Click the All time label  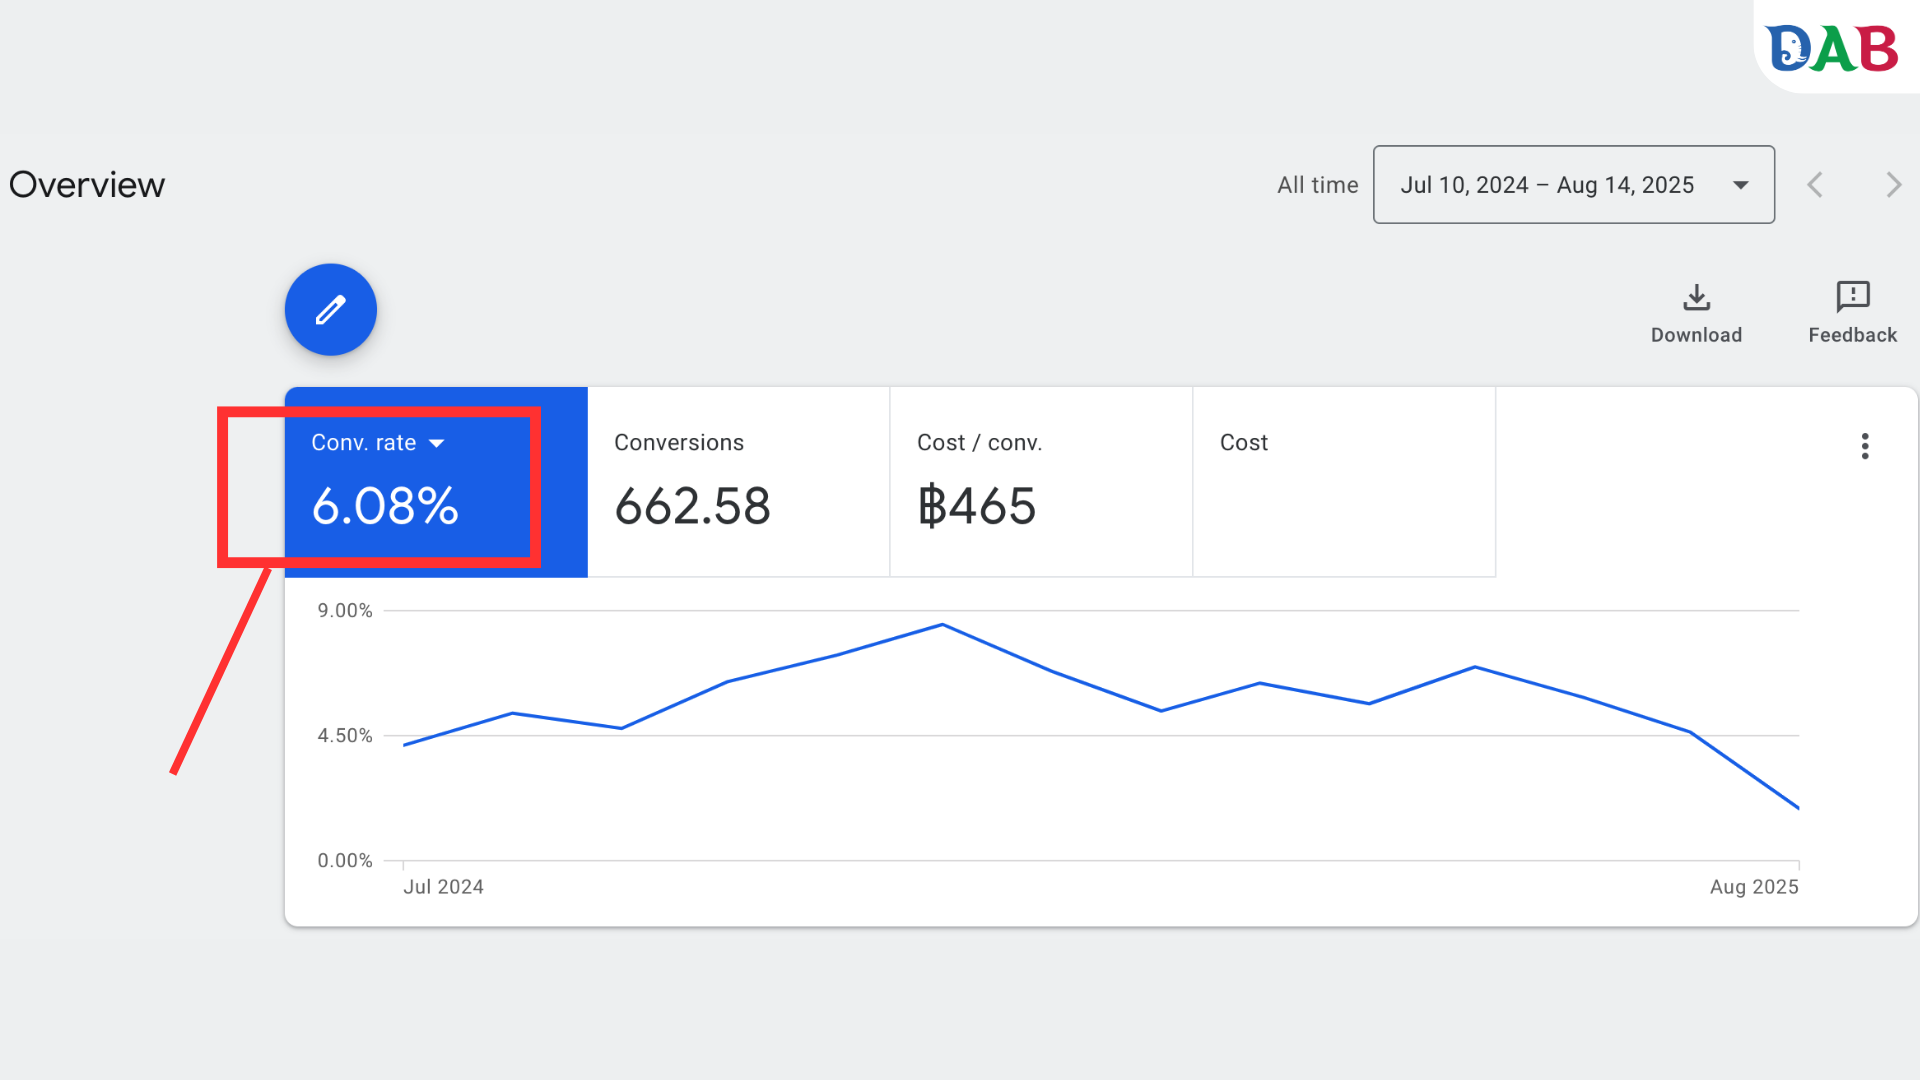(1317, 185)
